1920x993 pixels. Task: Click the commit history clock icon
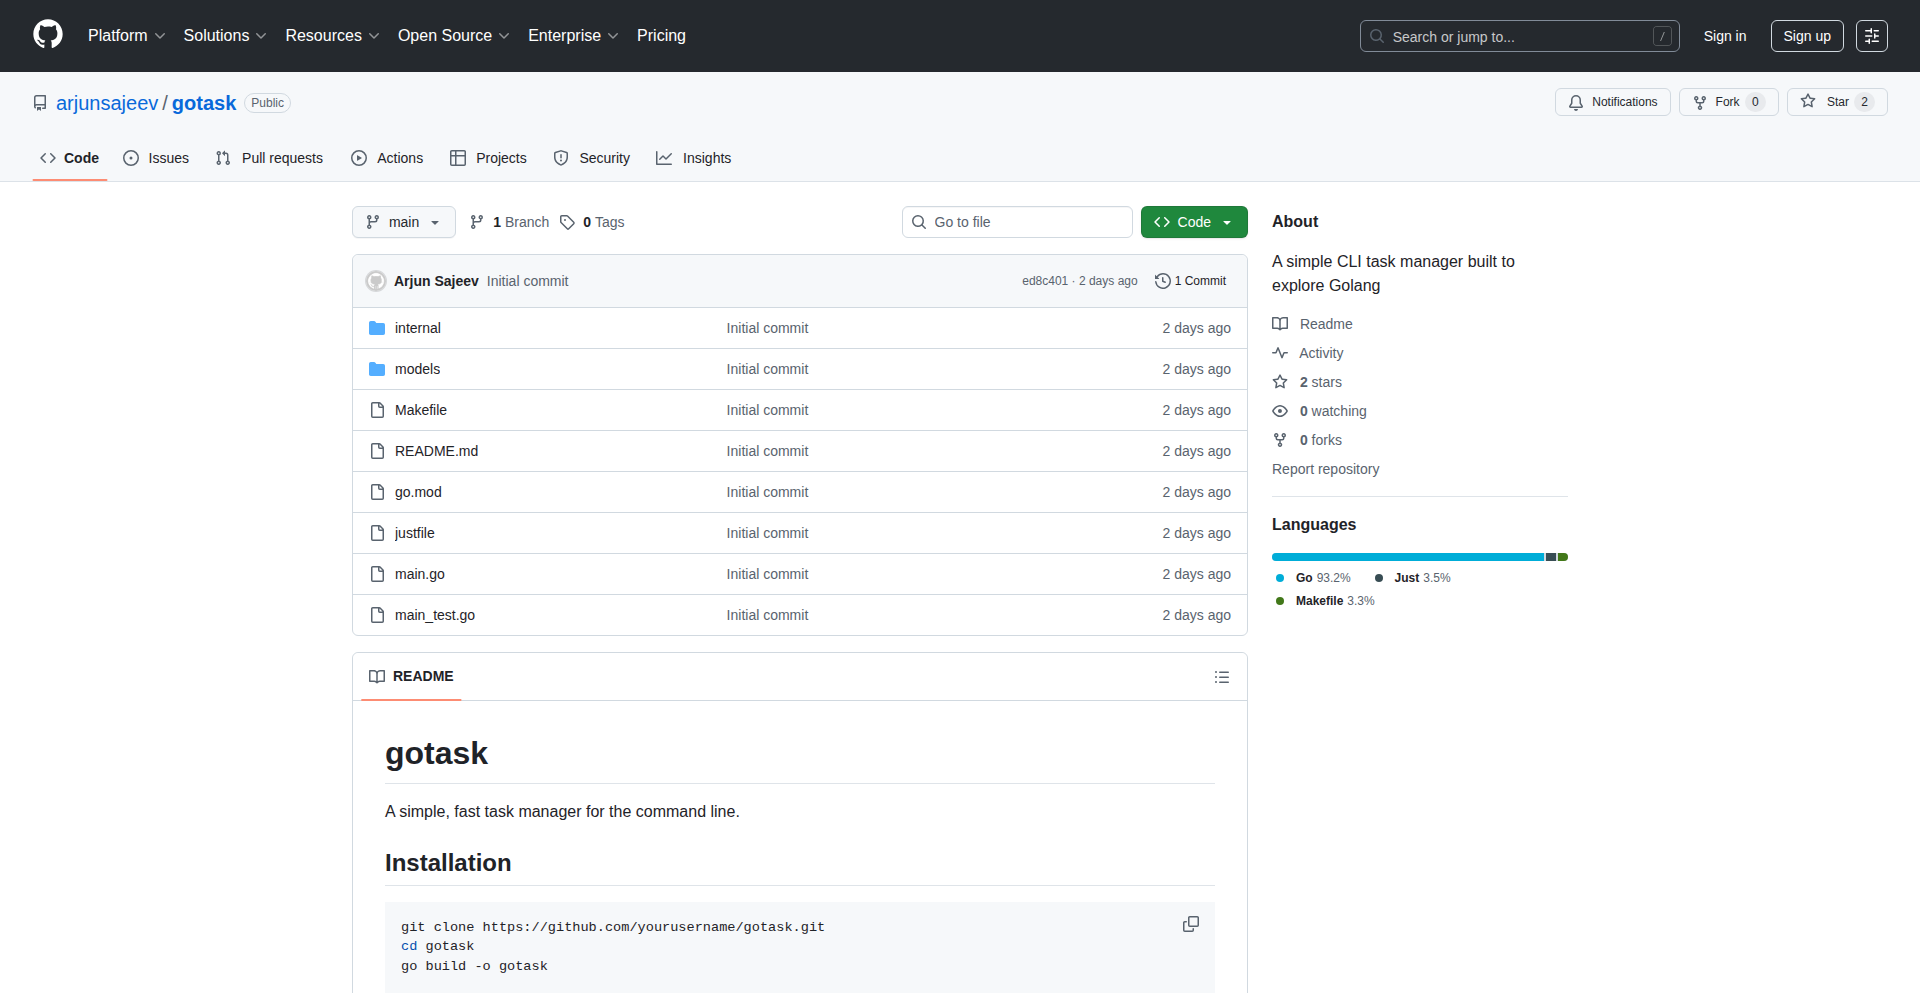click(x=1162, y=281)
